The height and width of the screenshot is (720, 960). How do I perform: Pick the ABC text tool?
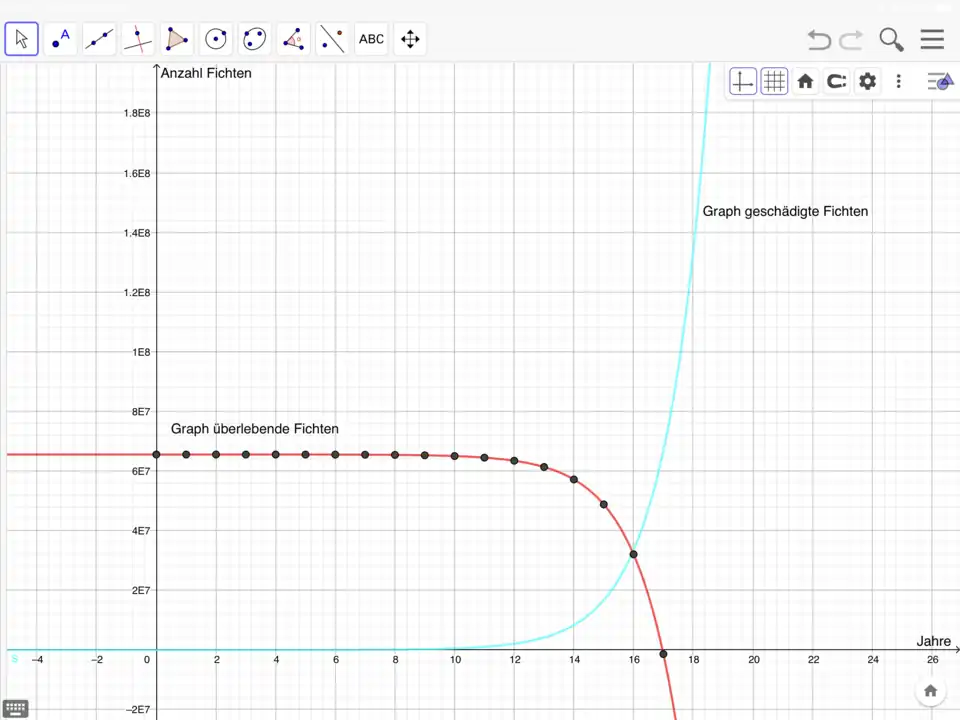[371, 39]
